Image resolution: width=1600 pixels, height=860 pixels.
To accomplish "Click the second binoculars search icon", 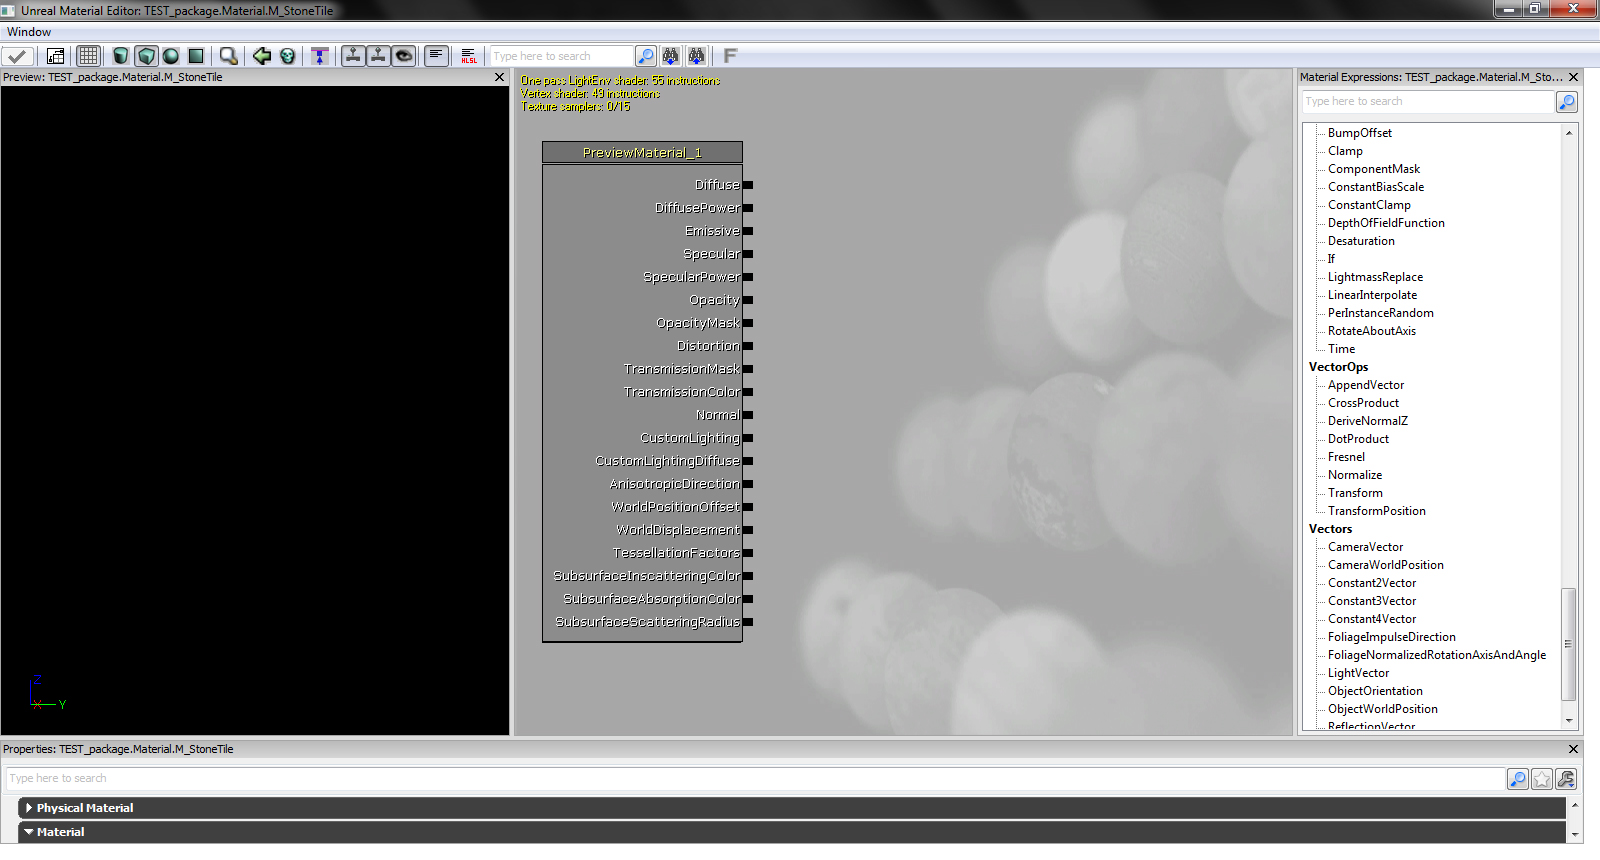I will 696,56.
